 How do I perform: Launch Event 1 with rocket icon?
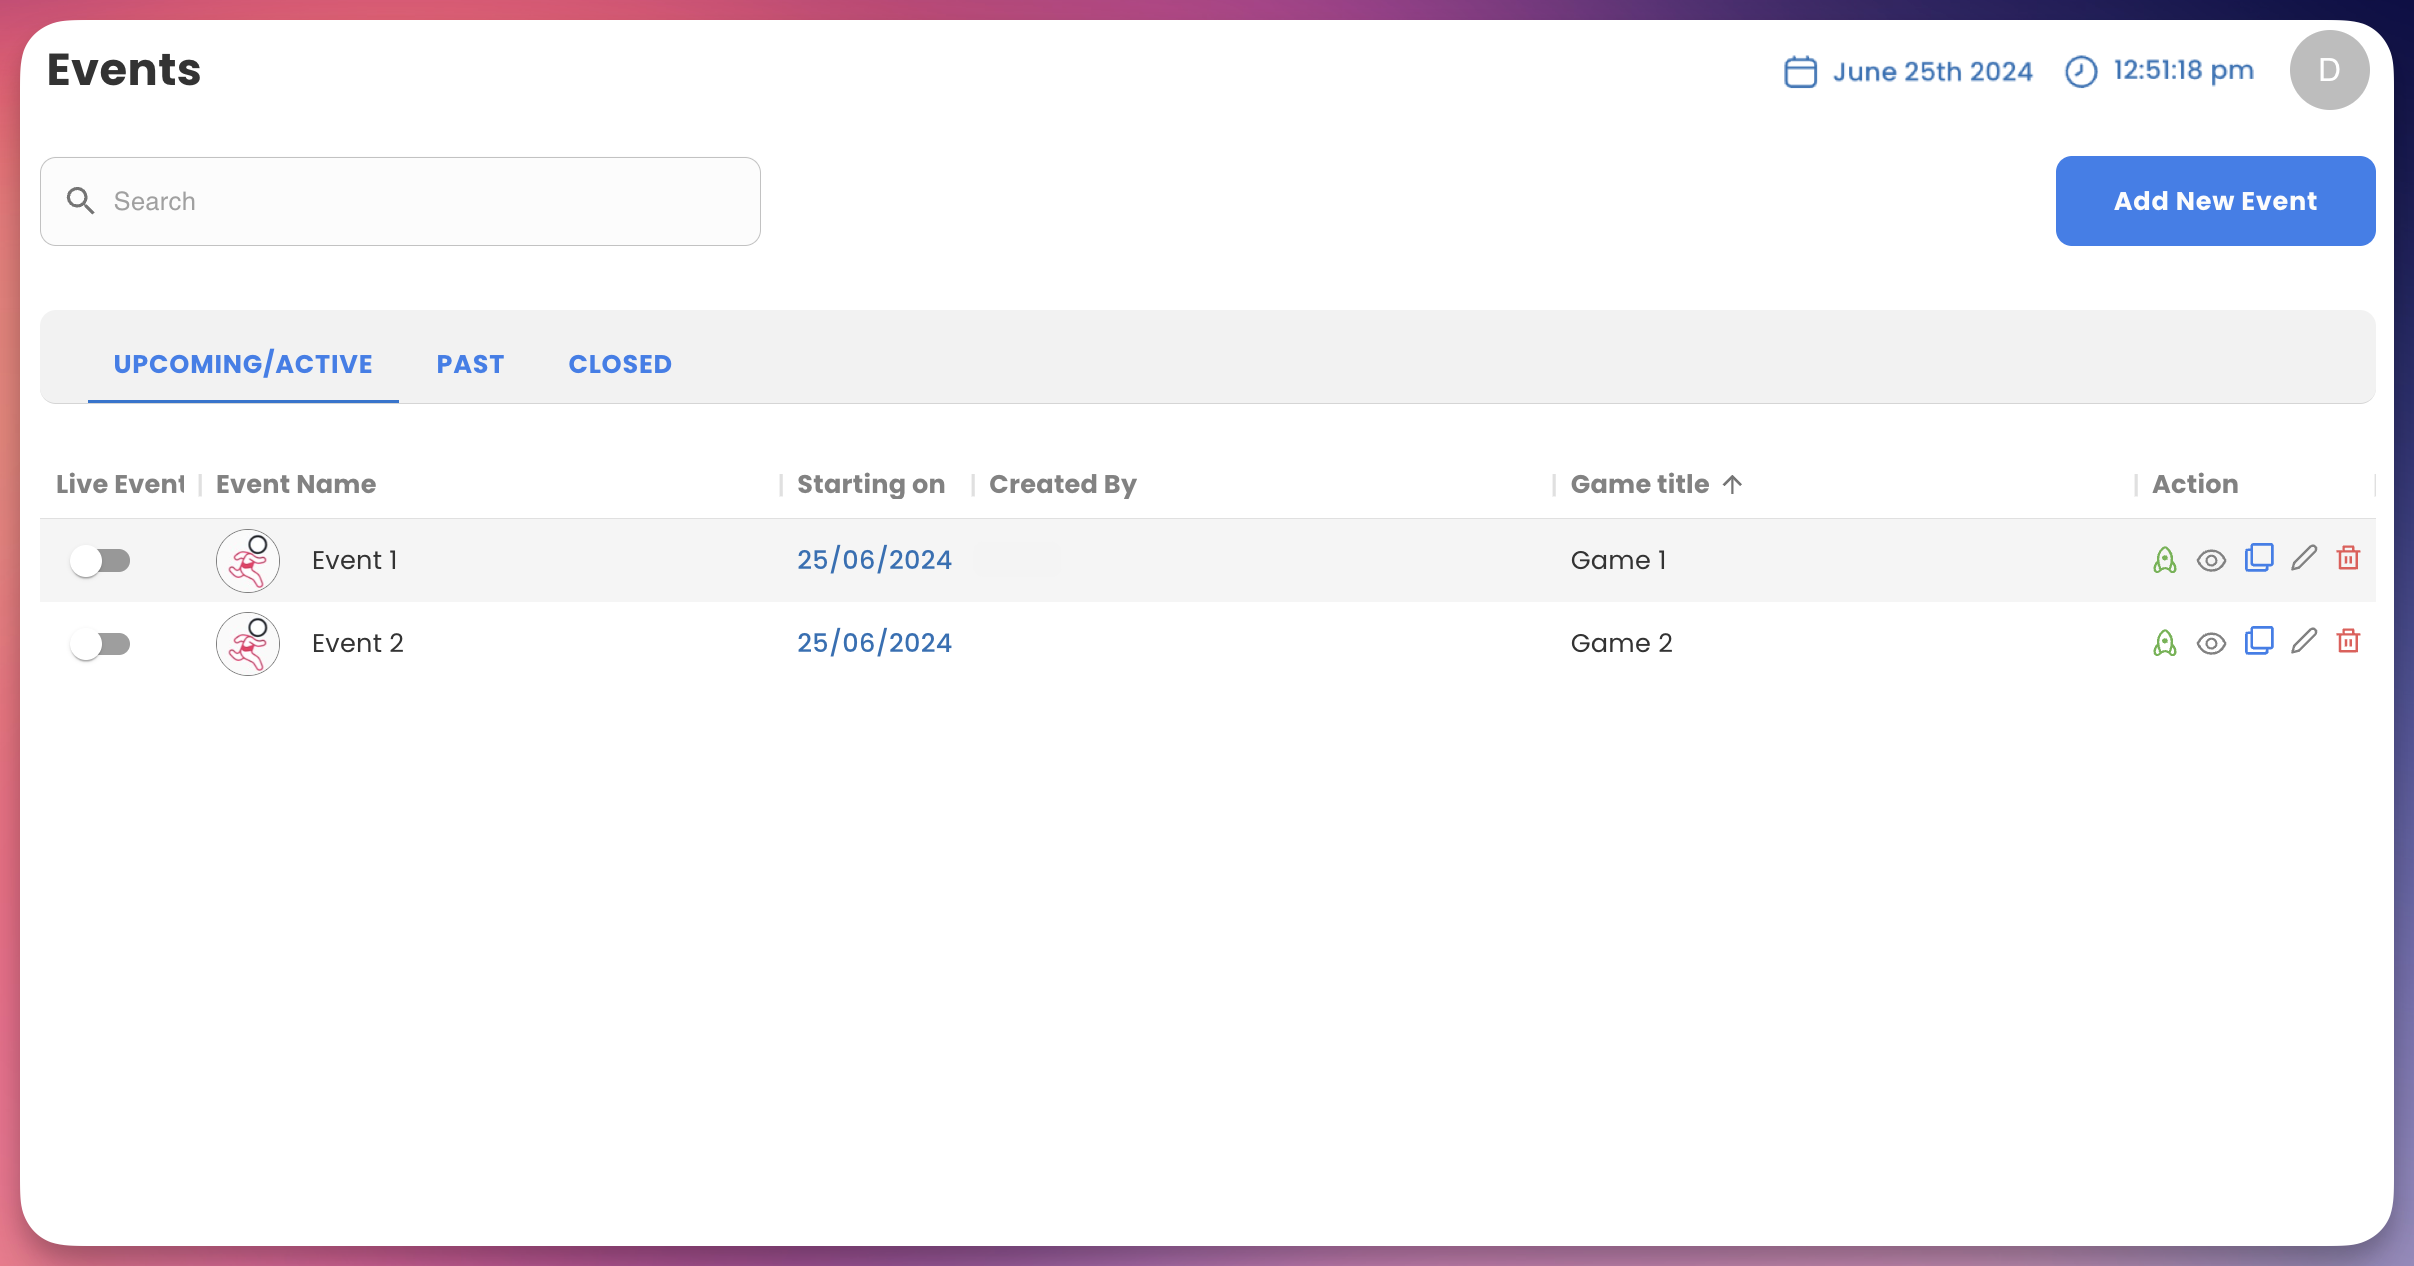2165,560
